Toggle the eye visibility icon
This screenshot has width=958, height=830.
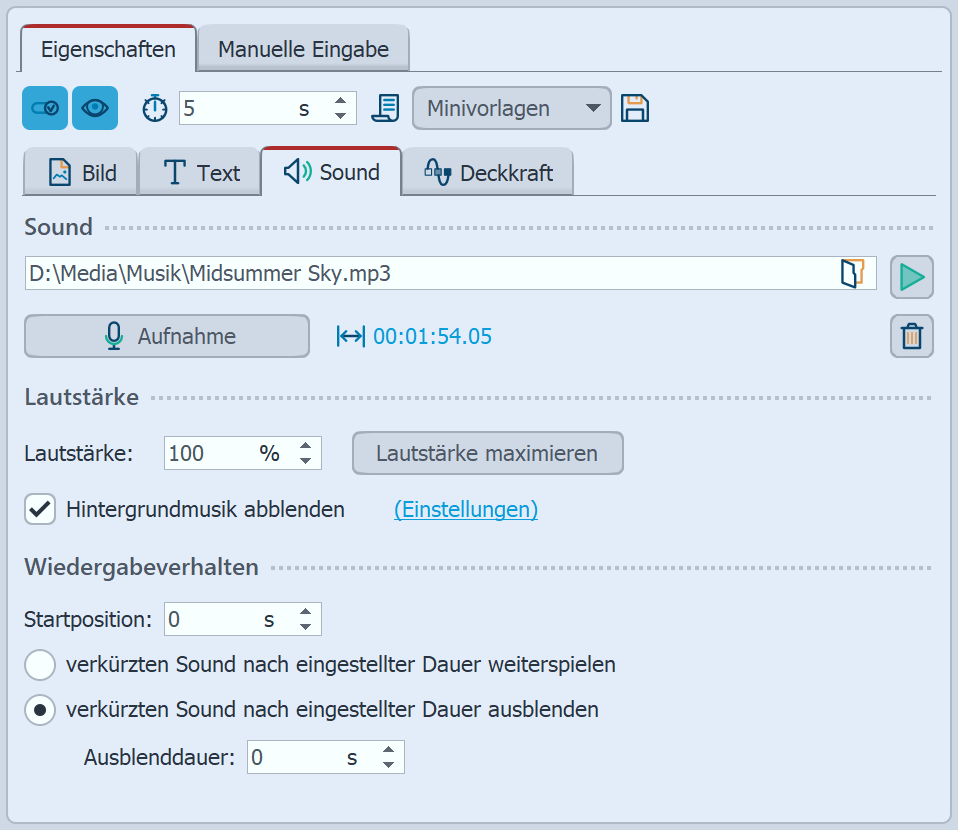95,108
